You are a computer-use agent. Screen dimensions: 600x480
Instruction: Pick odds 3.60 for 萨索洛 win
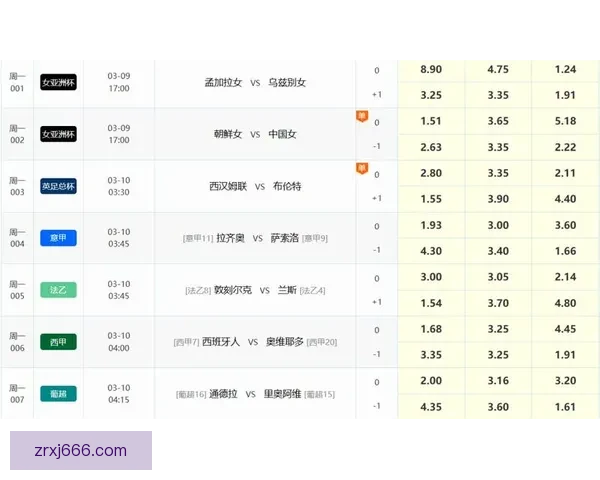point(566,225)
